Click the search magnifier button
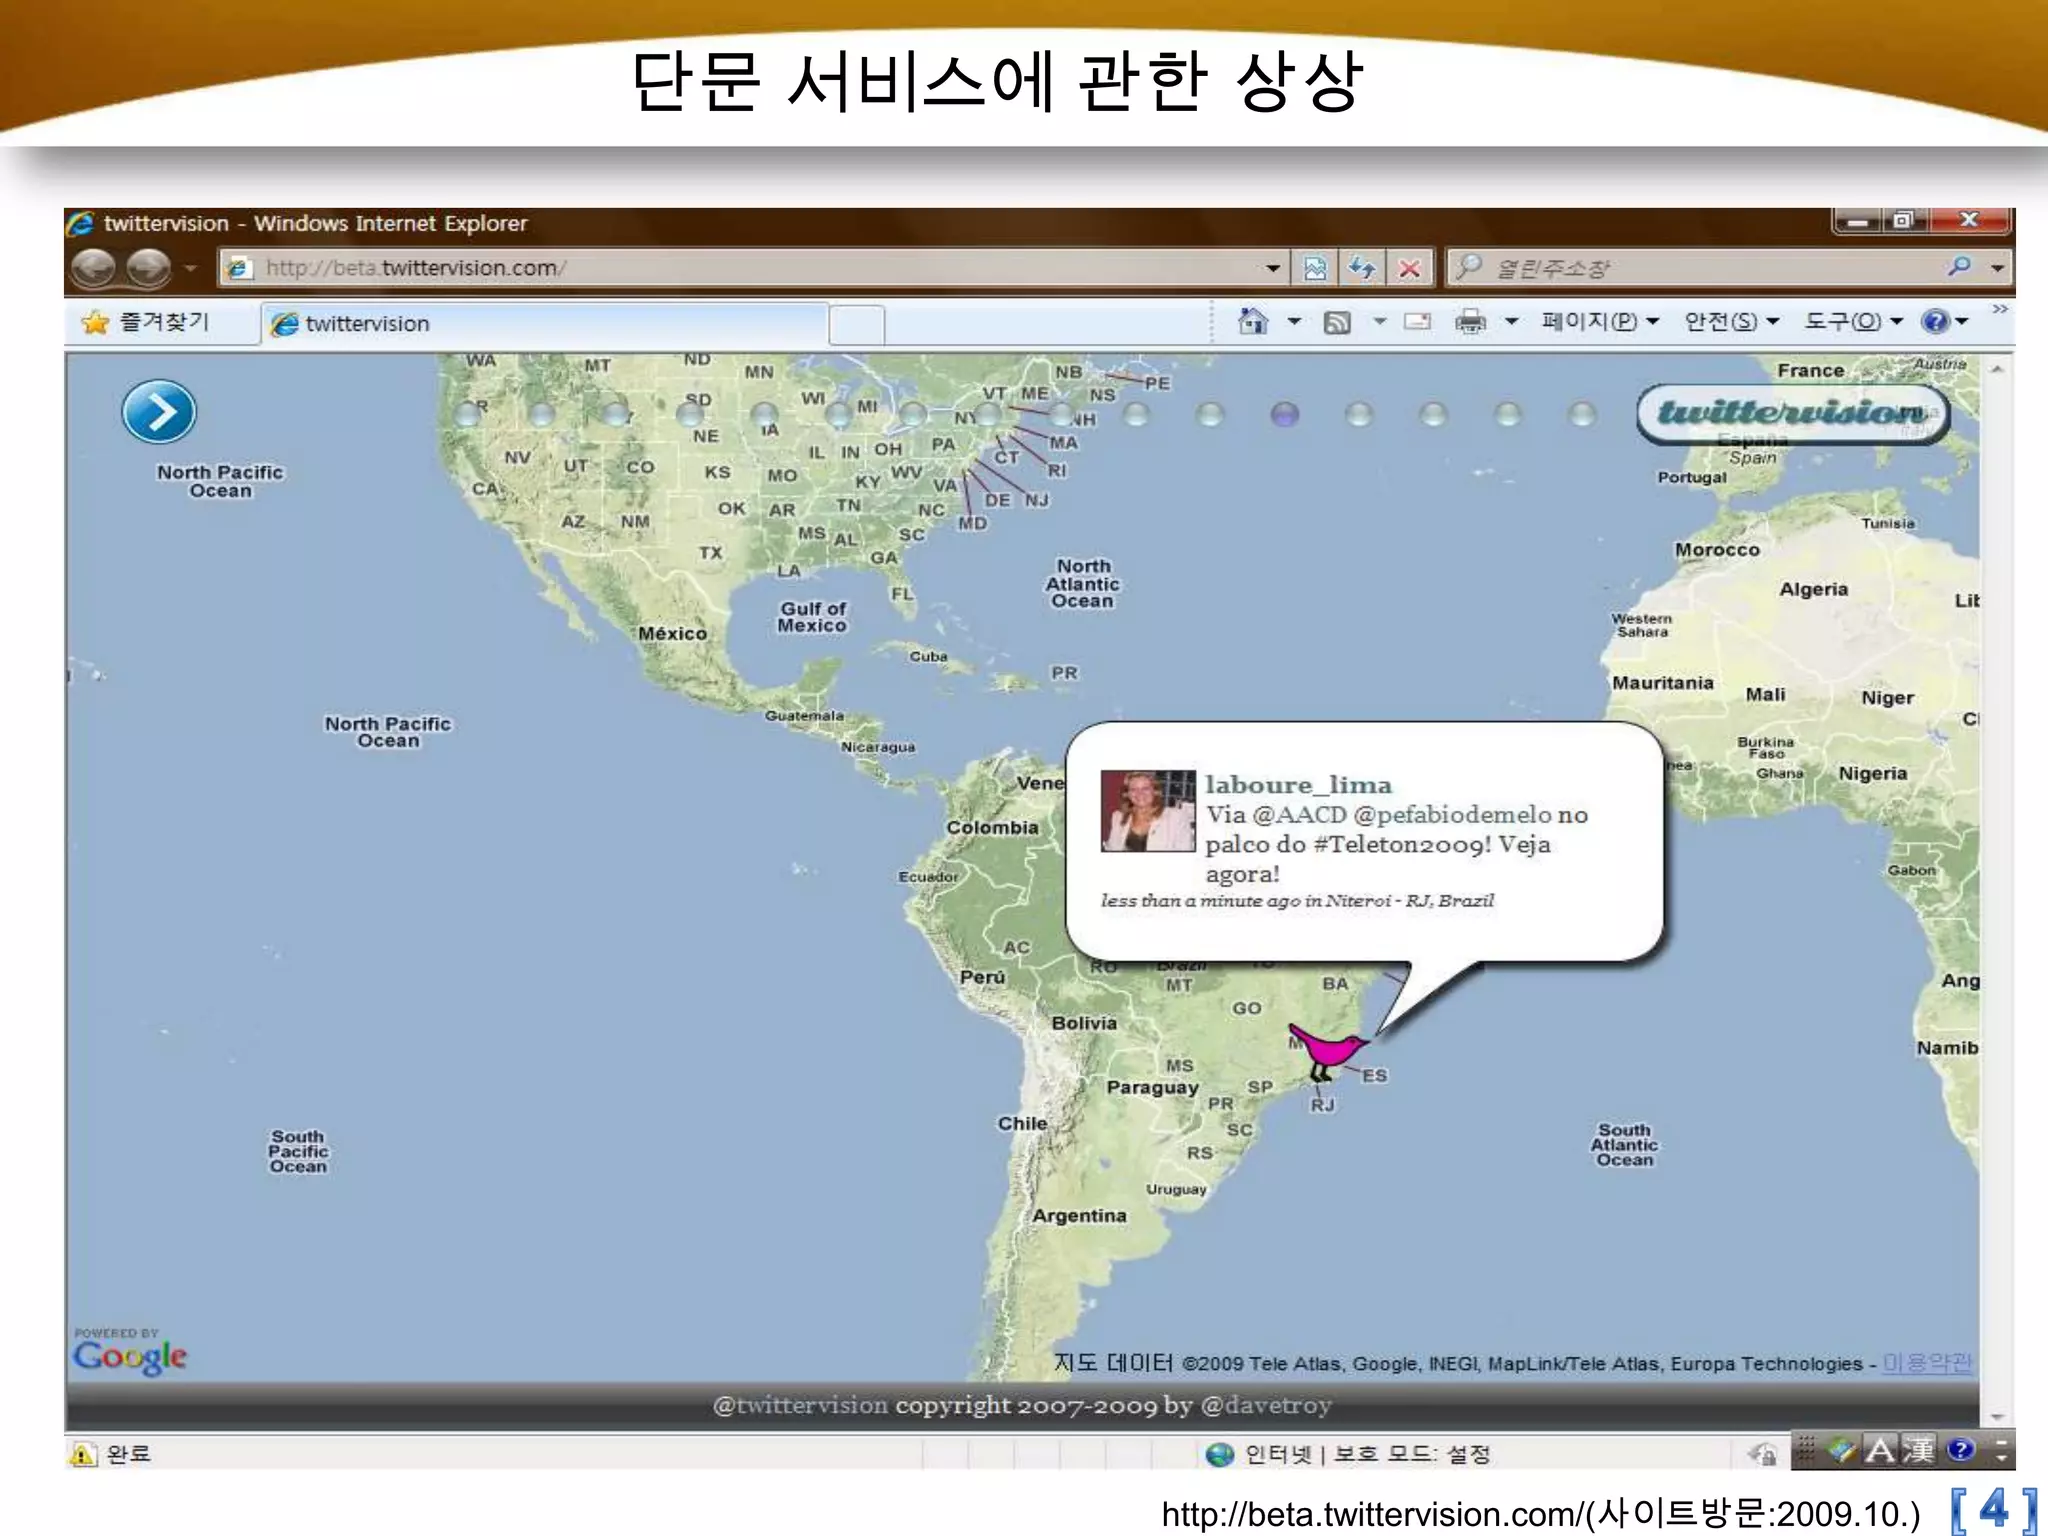Image resolution: width=2048 pixels, height=1536 pixels. pyautogui.click(x=1959, y=266)
